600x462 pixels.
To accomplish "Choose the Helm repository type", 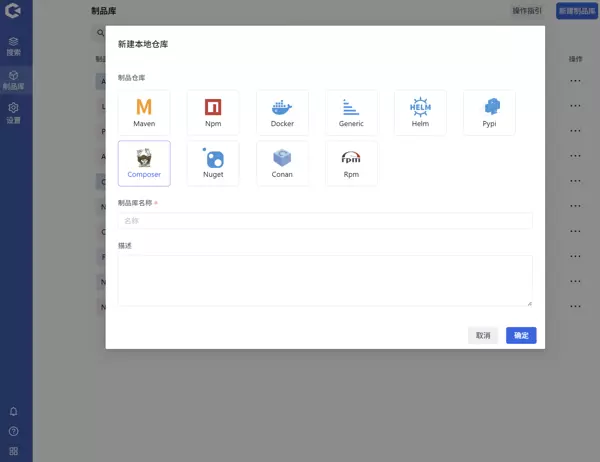I will (x=420, y=112).
